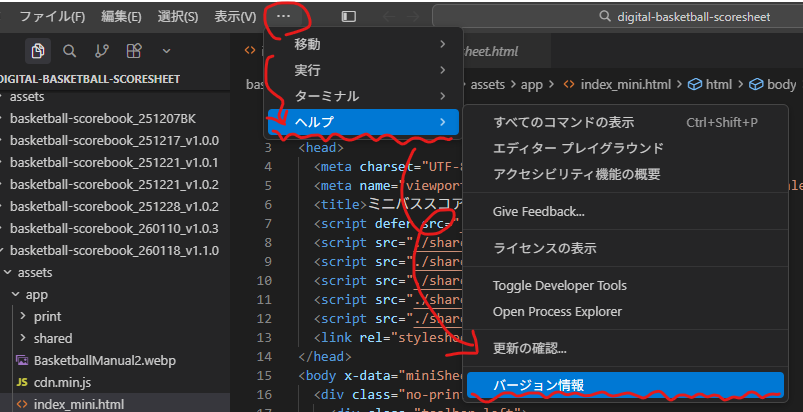
Task: Expand the shared folder chevron
Action: coord(23,339)
